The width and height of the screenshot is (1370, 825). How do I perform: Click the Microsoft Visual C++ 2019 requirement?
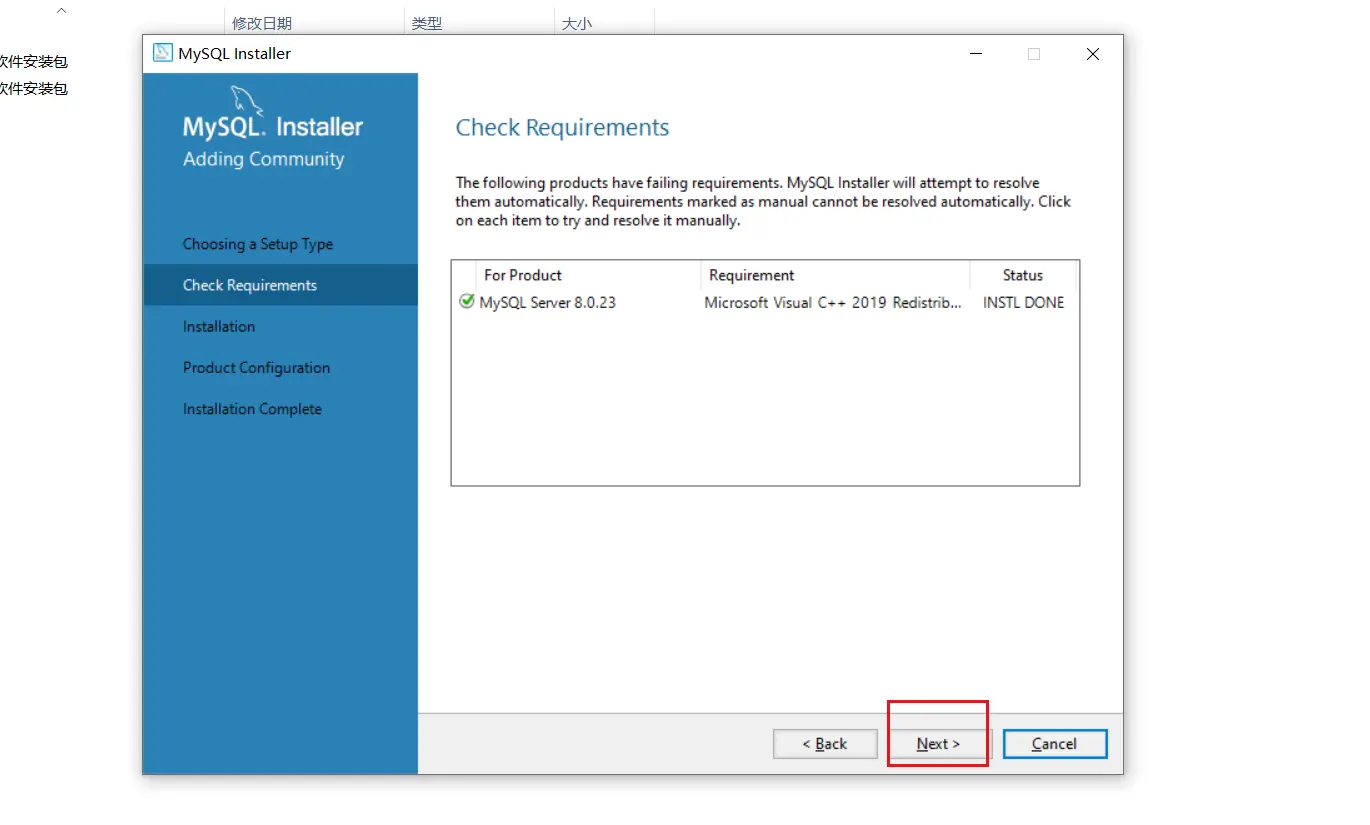(832, 302)
